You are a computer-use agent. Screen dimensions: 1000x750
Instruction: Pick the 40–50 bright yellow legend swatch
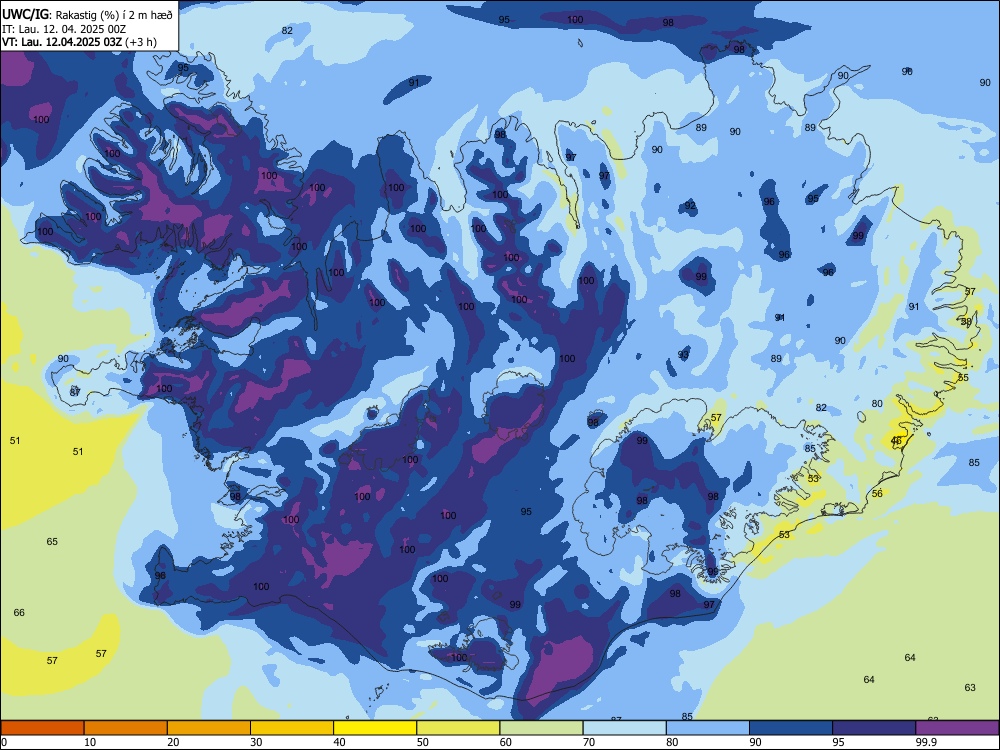(375, 728)
